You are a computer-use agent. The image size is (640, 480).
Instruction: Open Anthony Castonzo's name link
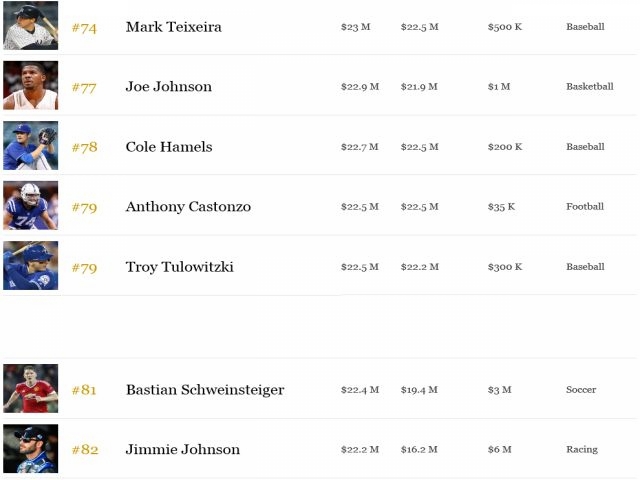(x=188, y=207)
